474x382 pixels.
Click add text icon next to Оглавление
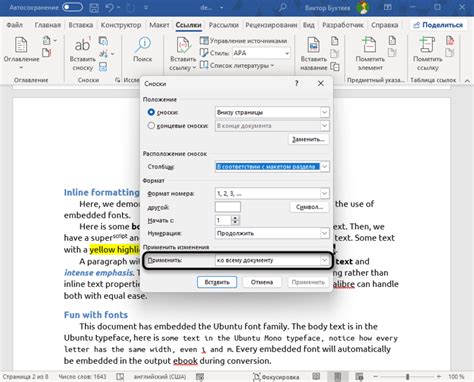tap(49, 41)
